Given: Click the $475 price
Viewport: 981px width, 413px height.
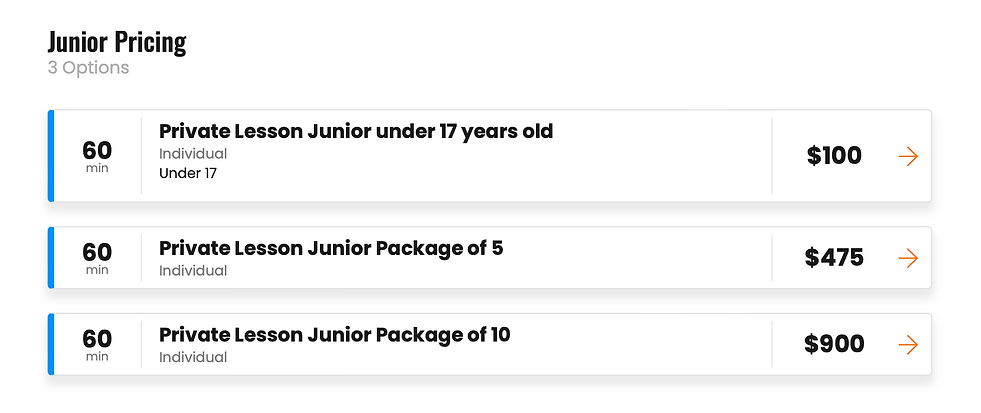Looking at the screenshot, I should pyautogui.click(x=834, y=258).
